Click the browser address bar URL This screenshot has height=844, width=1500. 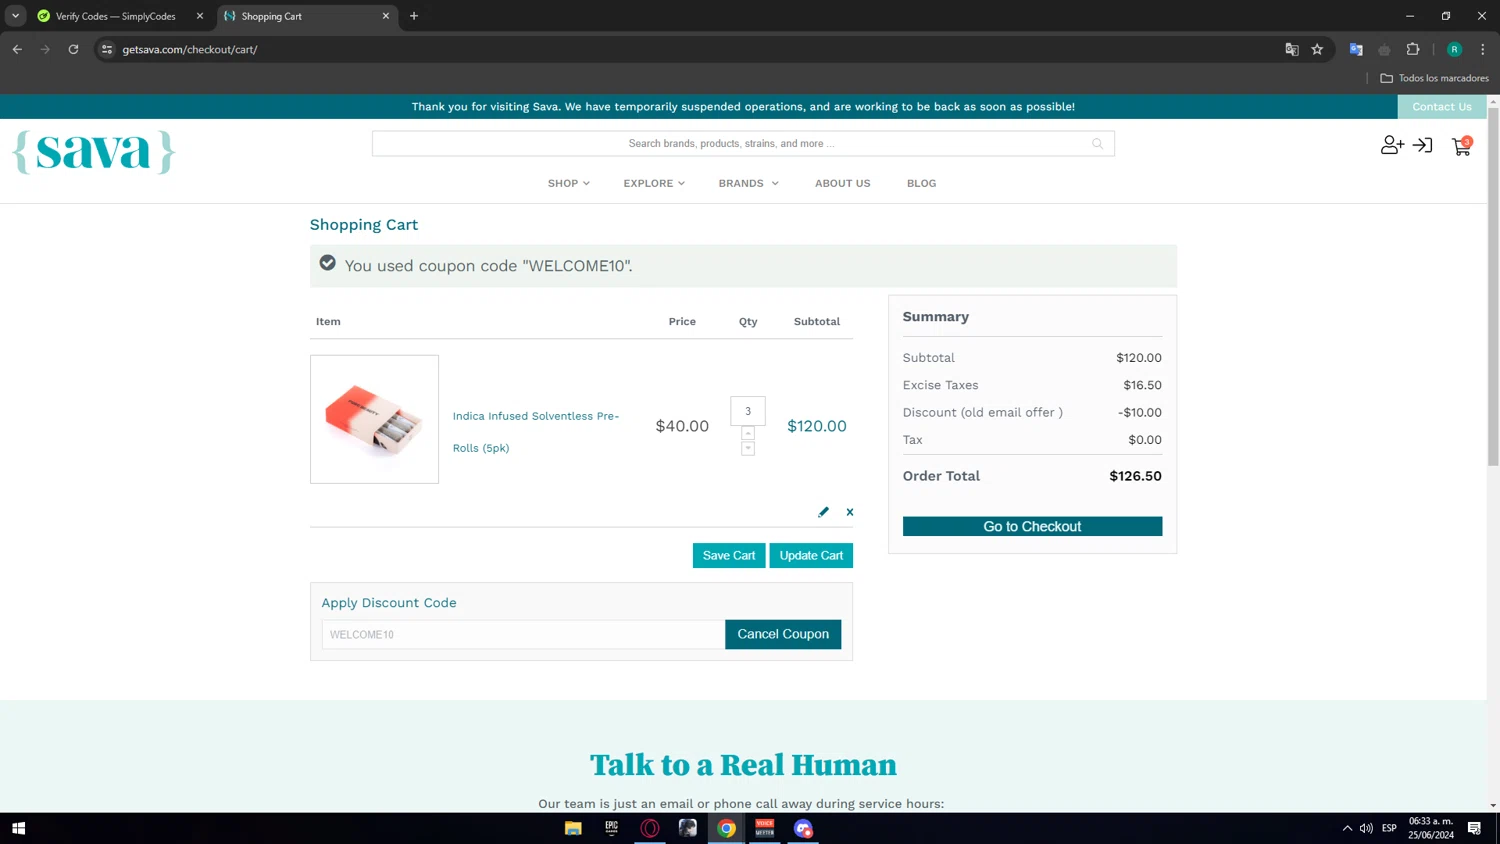[190, 49]
